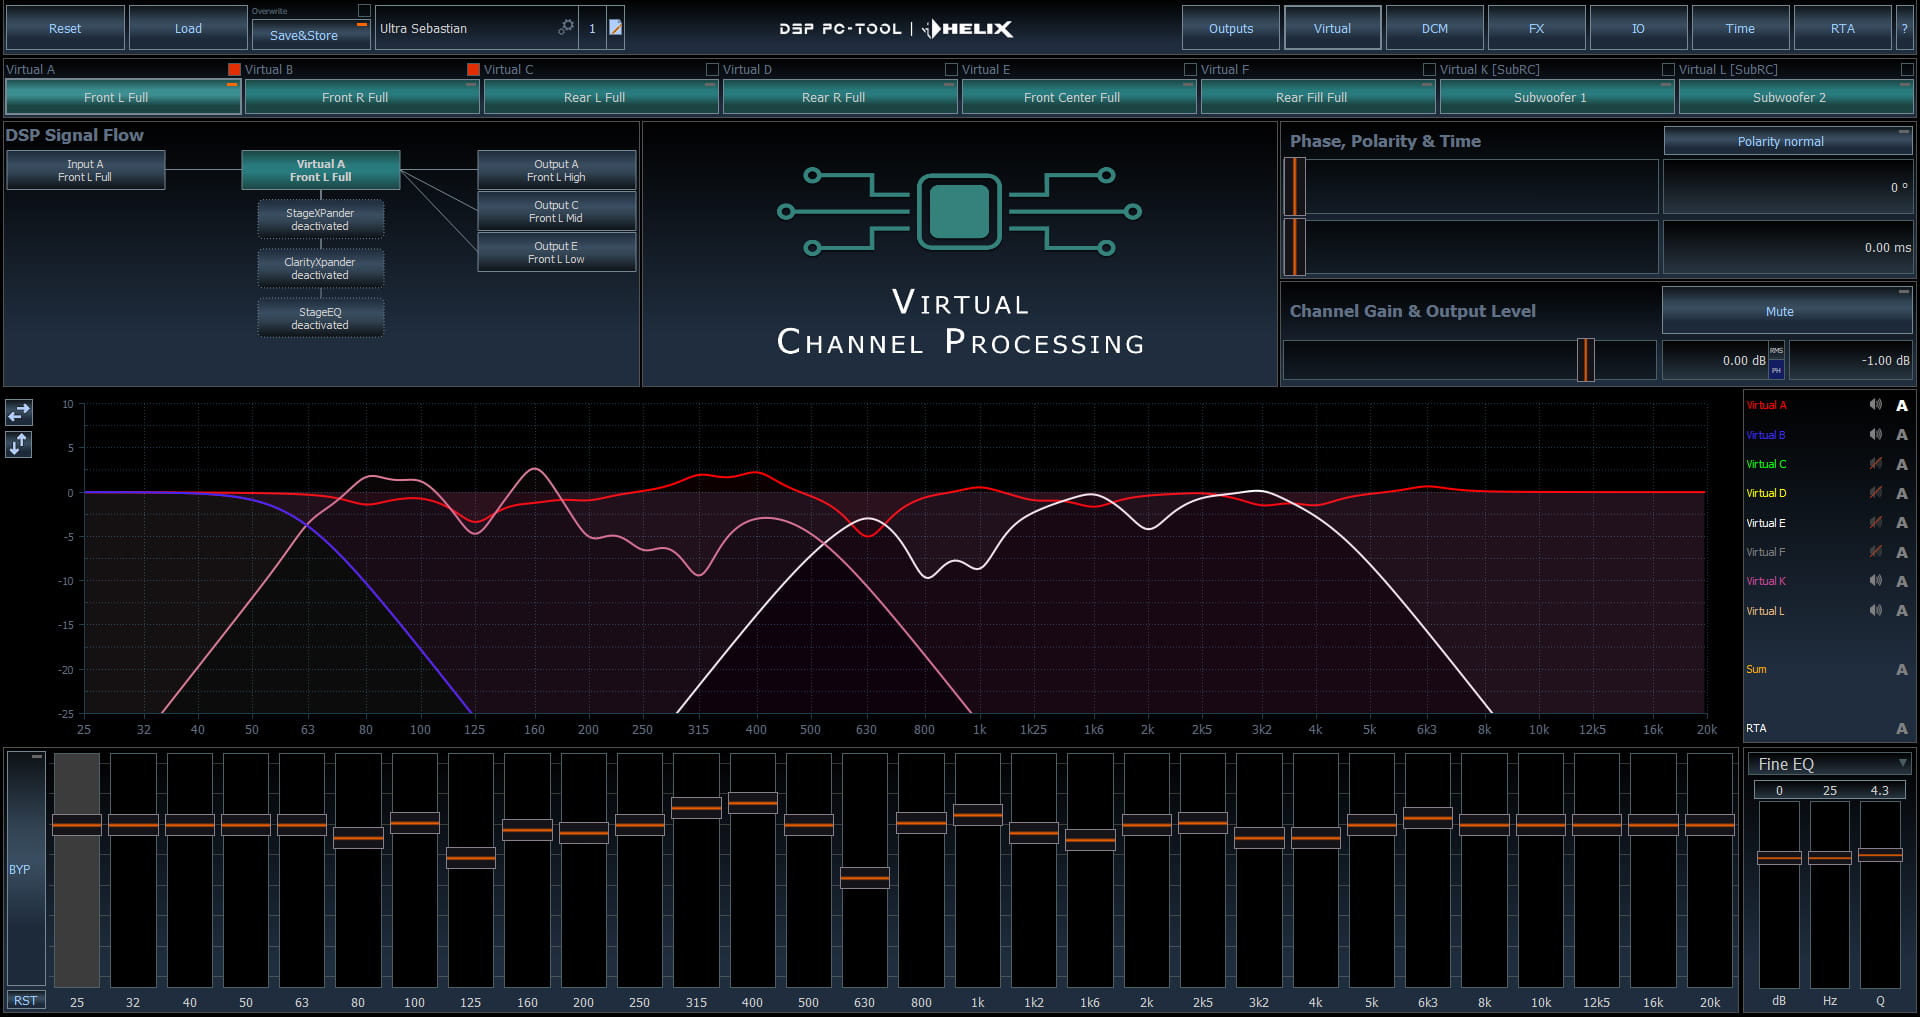Open the Fine EQ mode dropdown

1902,763
